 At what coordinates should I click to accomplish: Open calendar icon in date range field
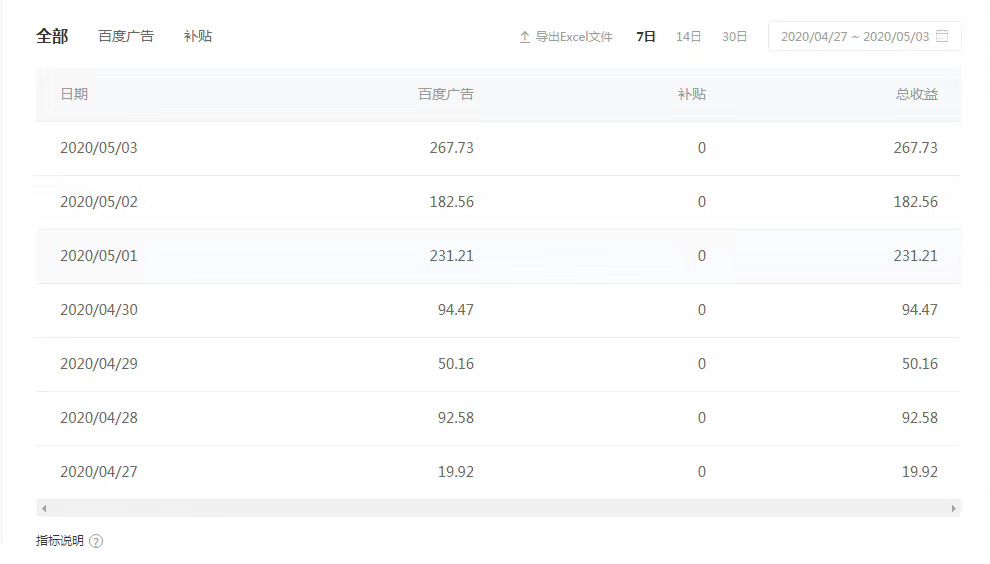pos(942,36)
